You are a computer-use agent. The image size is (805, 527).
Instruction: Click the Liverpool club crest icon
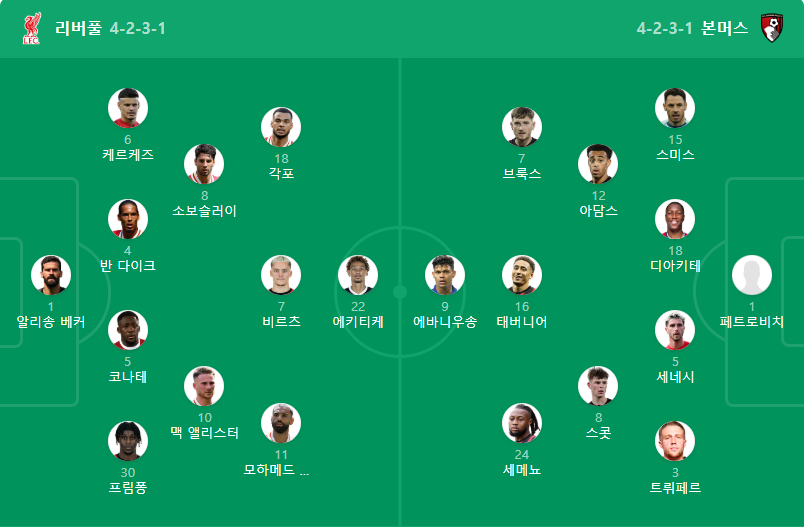(31, 28)
